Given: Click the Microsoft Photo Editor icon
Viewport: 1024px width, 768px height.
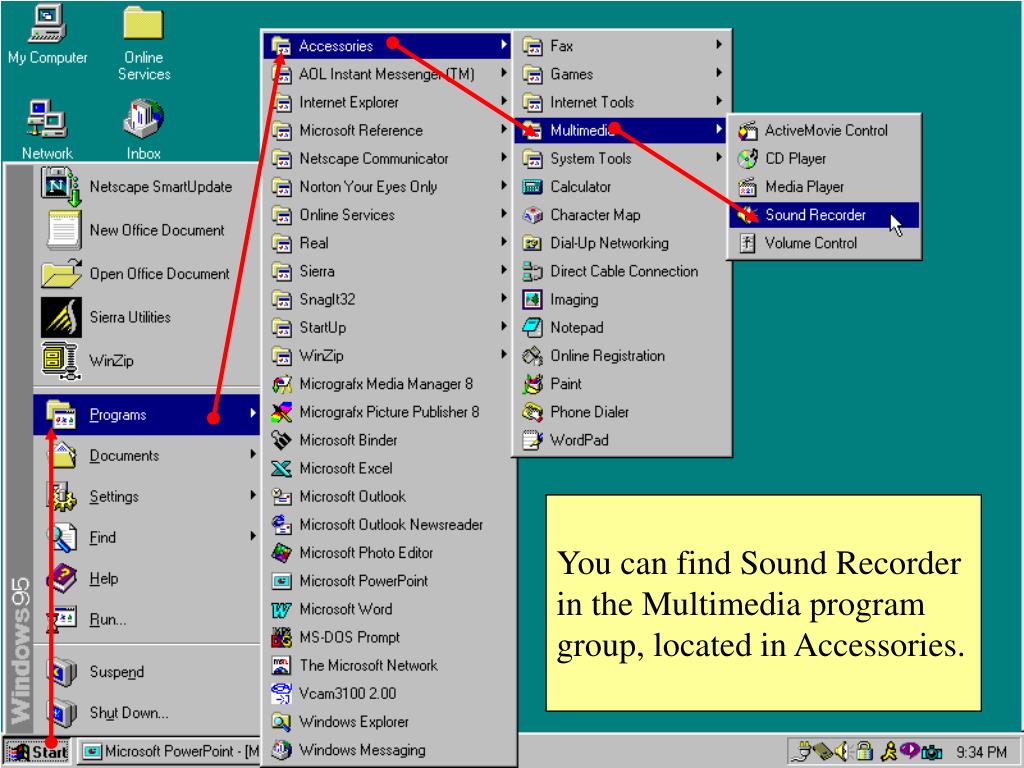Looking at the screenshot, I should click(x=281, y=553).
